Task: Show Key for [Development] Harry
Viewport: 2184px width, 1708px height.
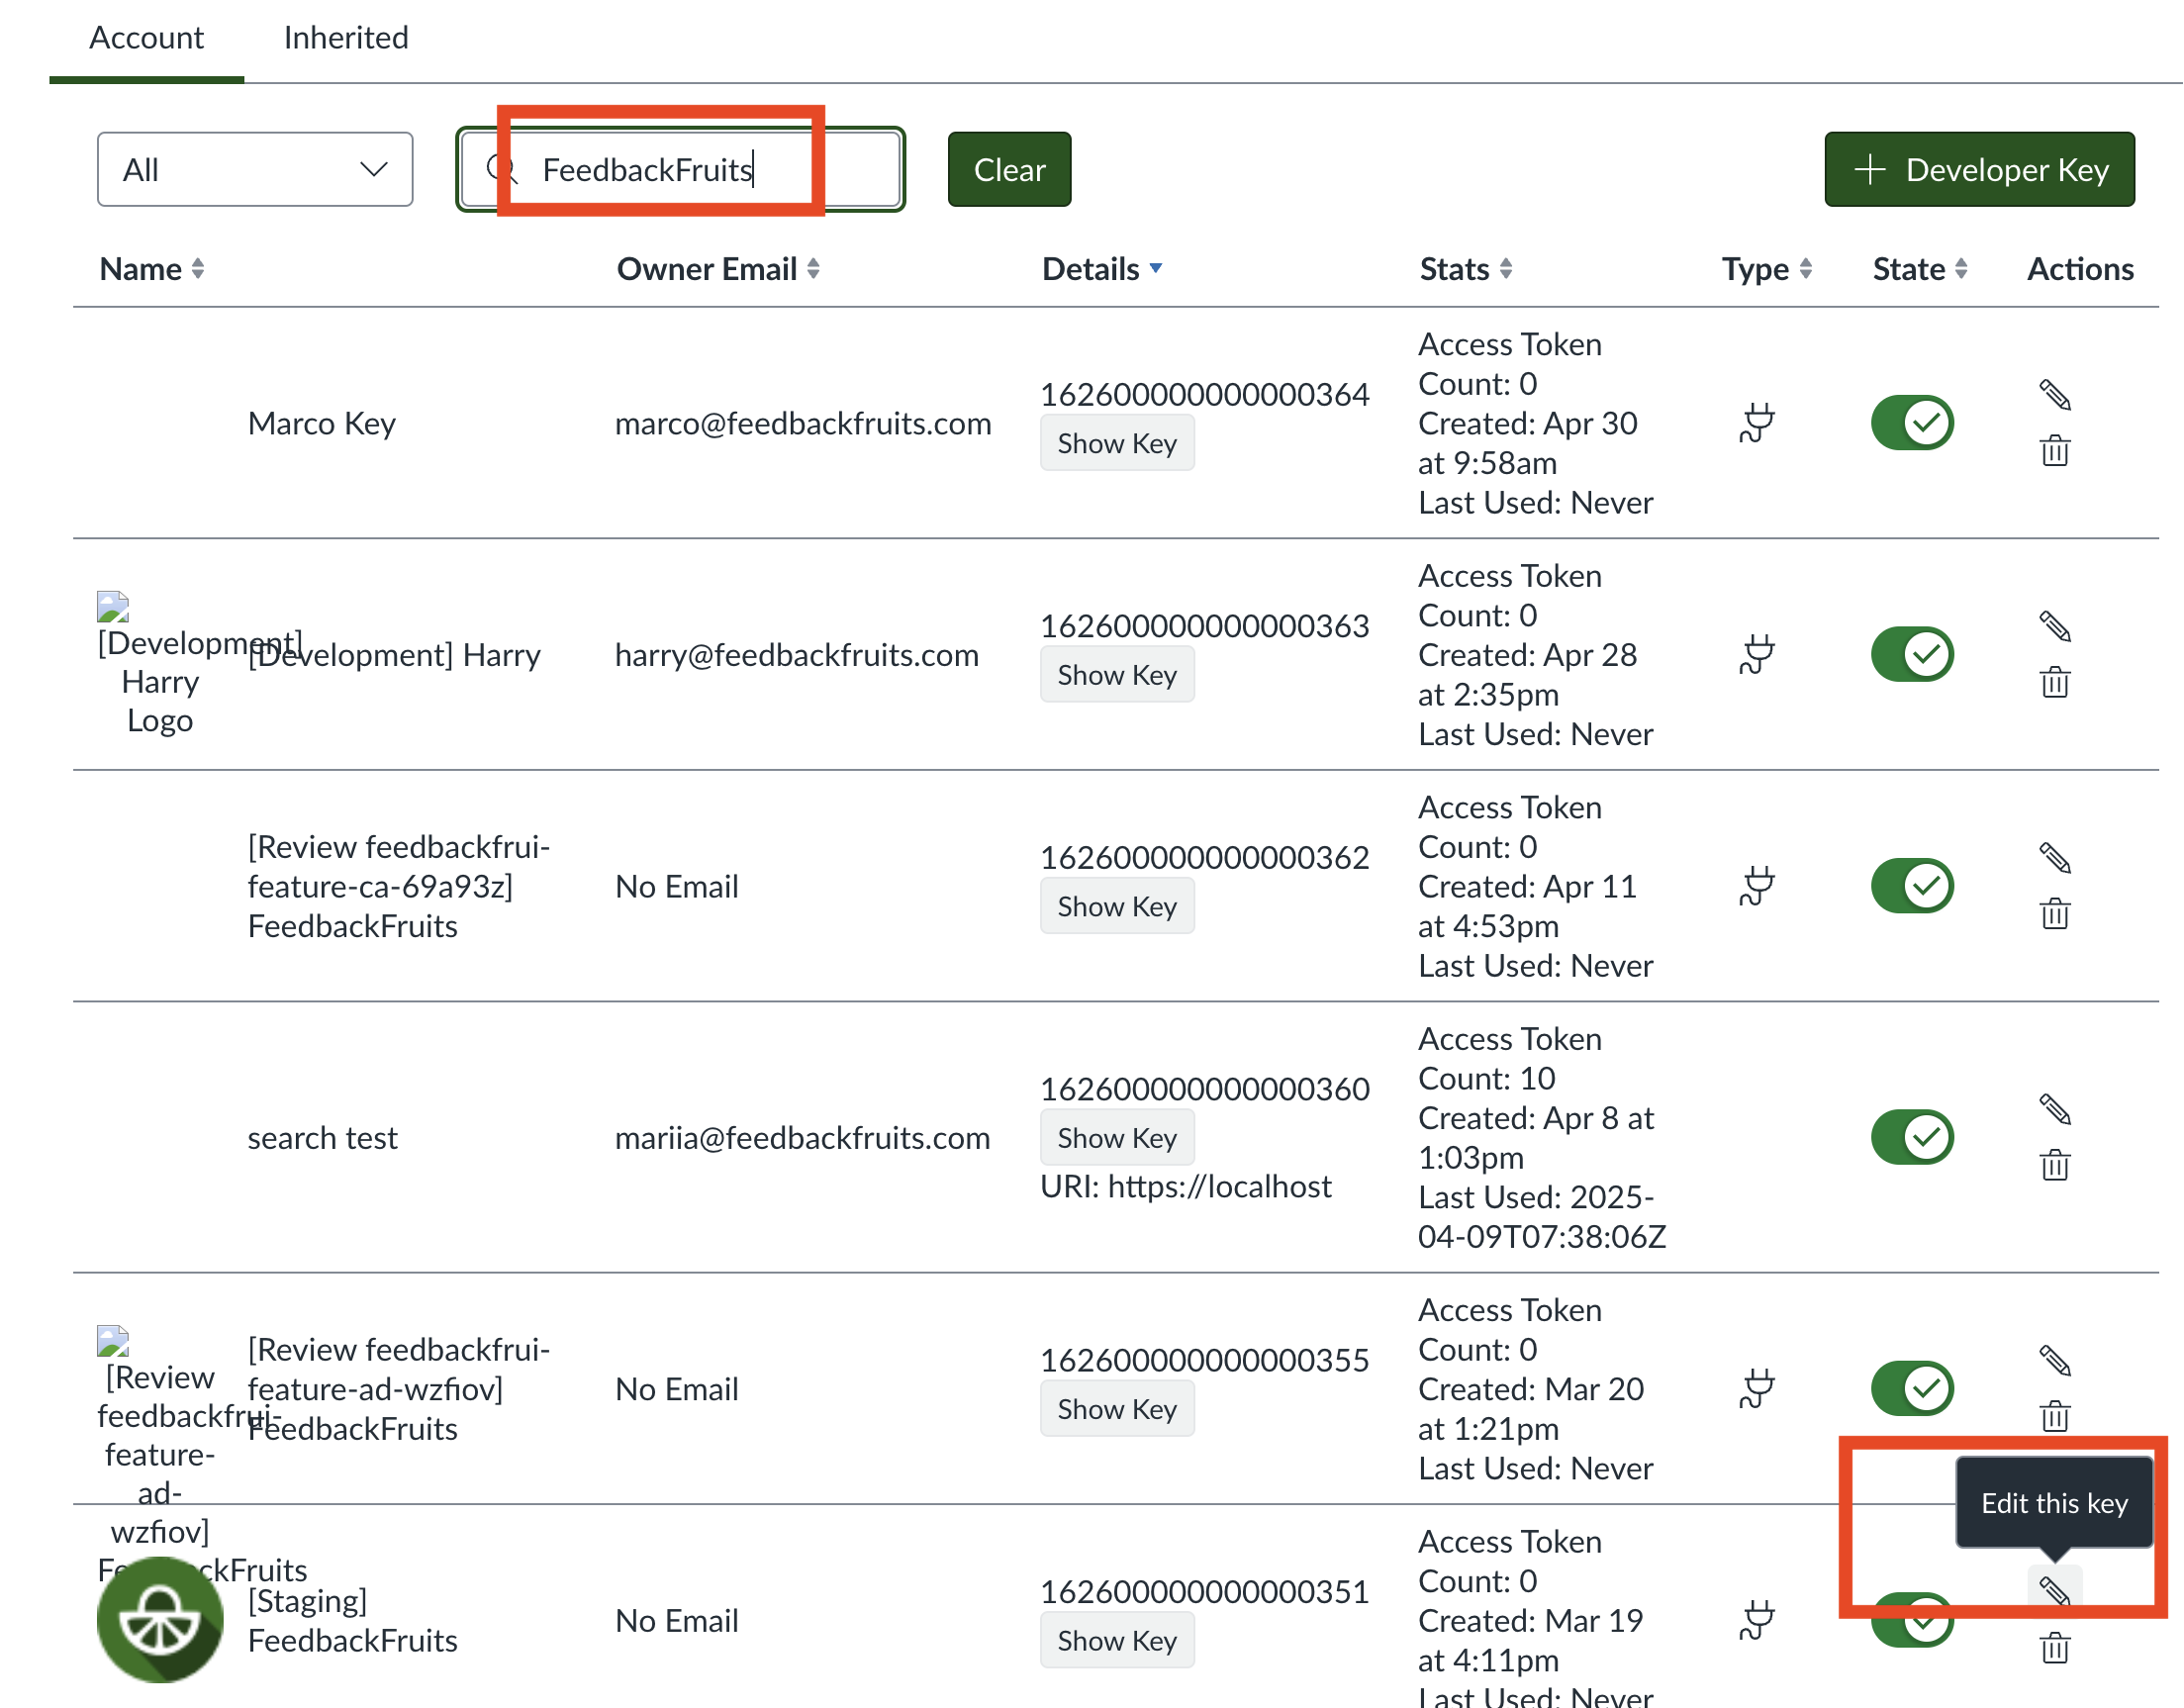Action: pos(1117,675)
